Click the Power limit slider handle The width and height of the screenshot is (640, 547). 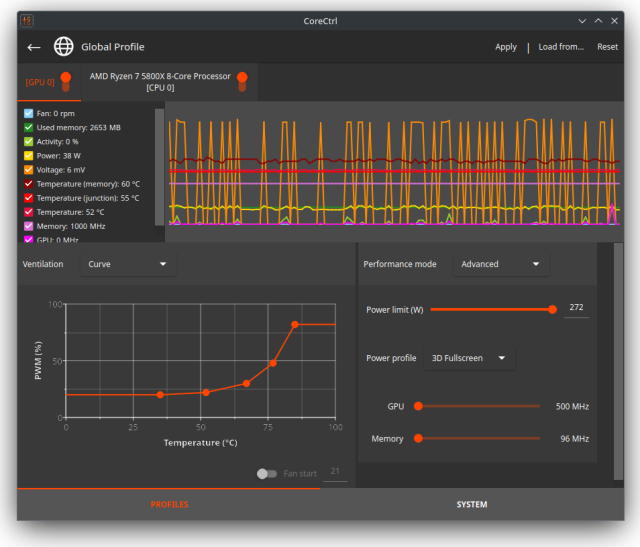click(552, 309)
